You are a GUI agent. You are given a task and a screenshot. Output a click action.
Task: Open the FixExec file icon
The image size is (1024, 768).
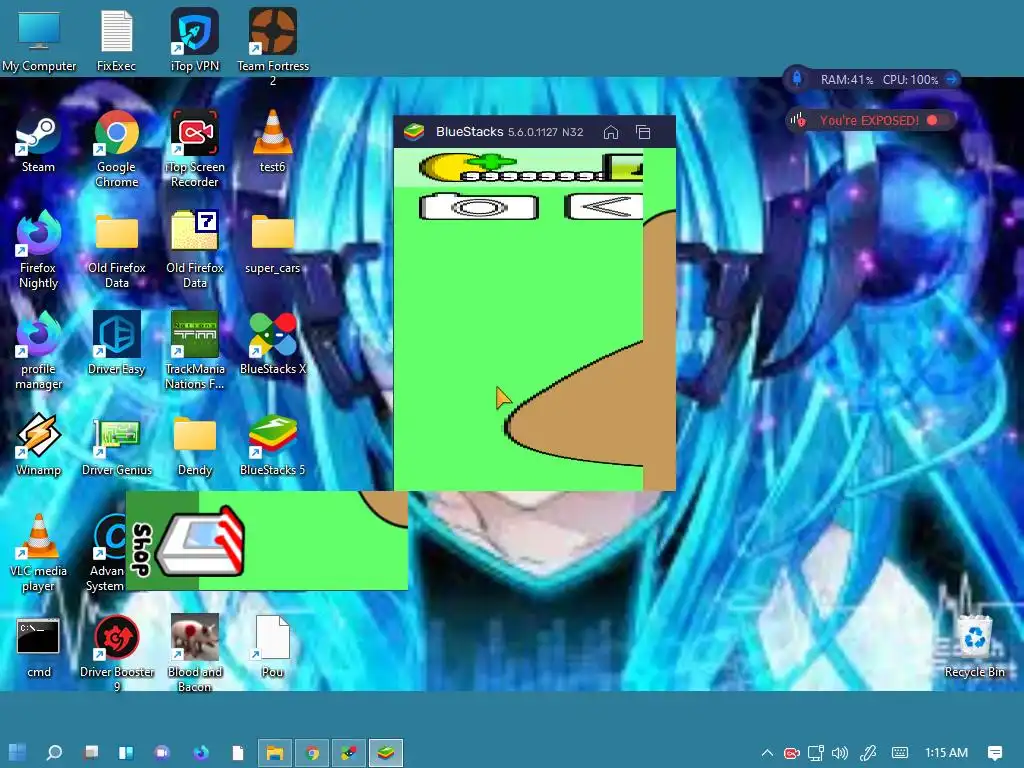click(116, 40)
